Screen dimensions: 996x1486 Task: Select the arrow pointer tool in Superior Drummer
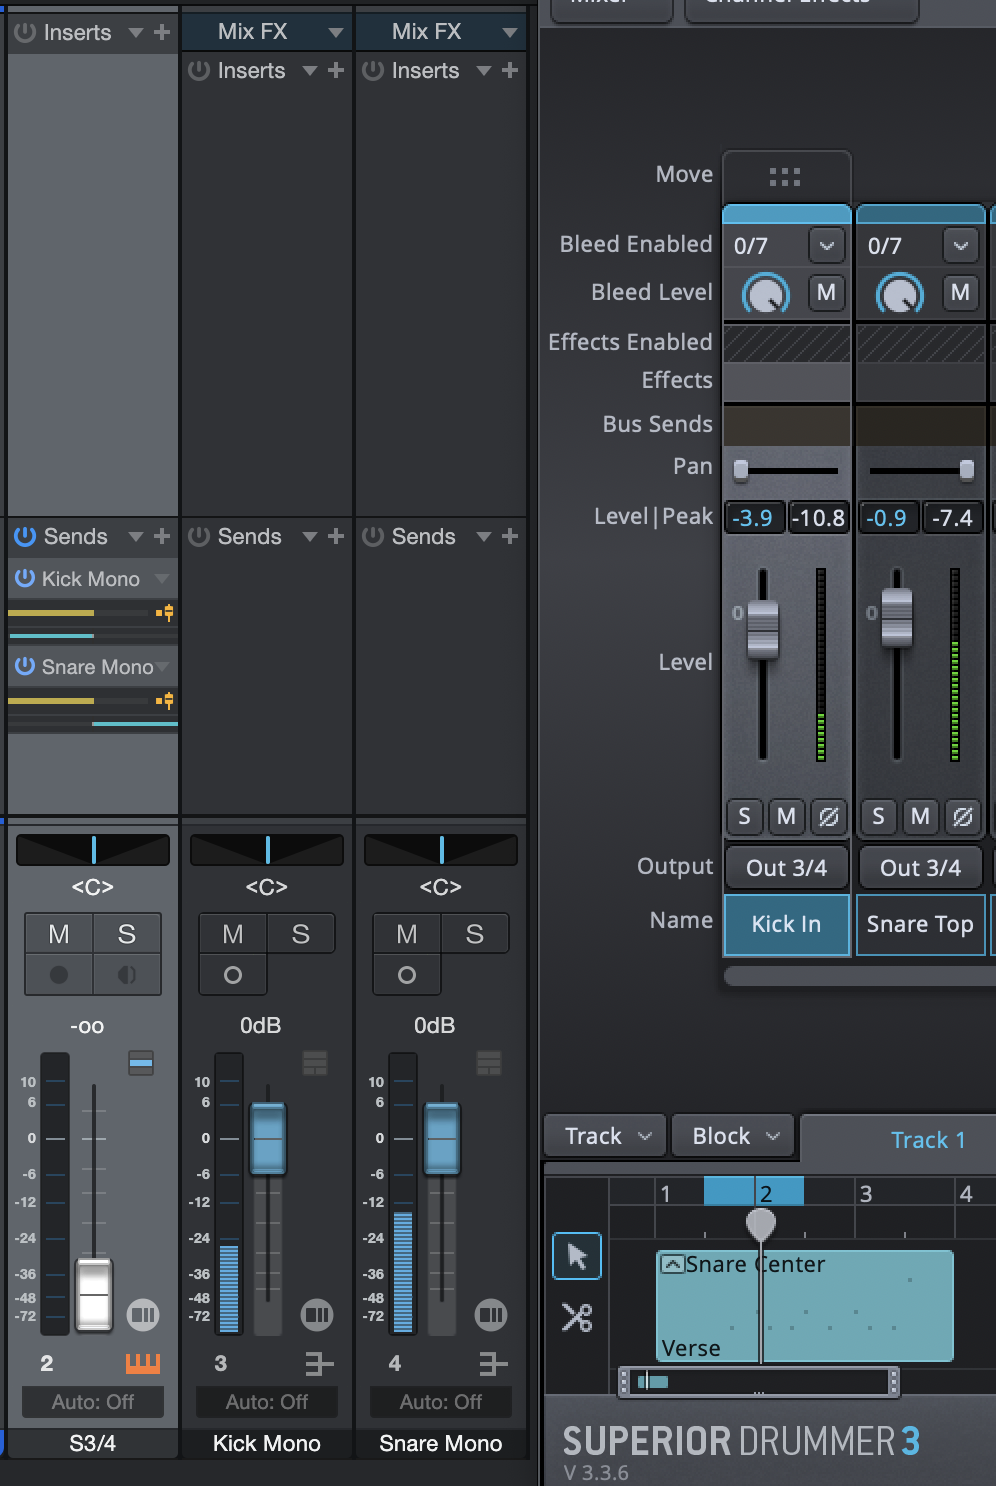(577, 1256)
